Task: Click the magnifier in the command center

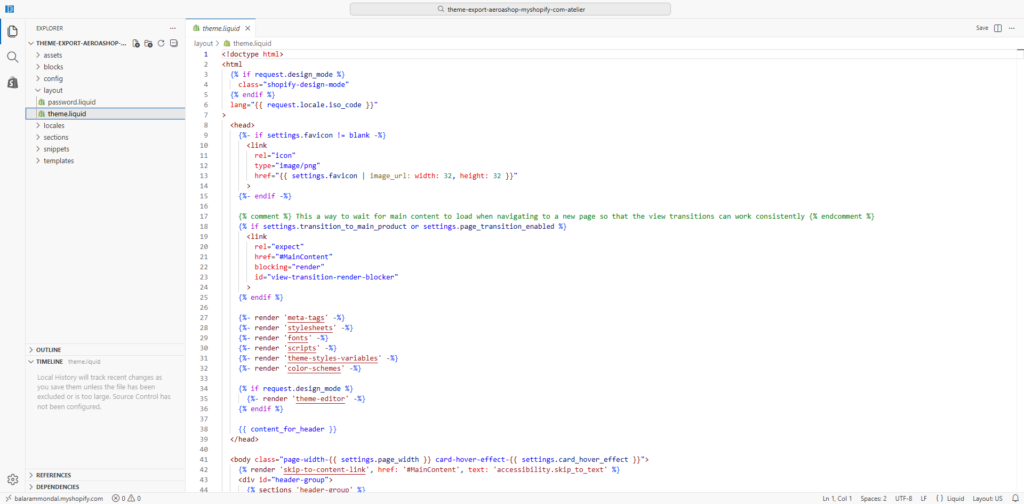Action: tap(441, 10)
